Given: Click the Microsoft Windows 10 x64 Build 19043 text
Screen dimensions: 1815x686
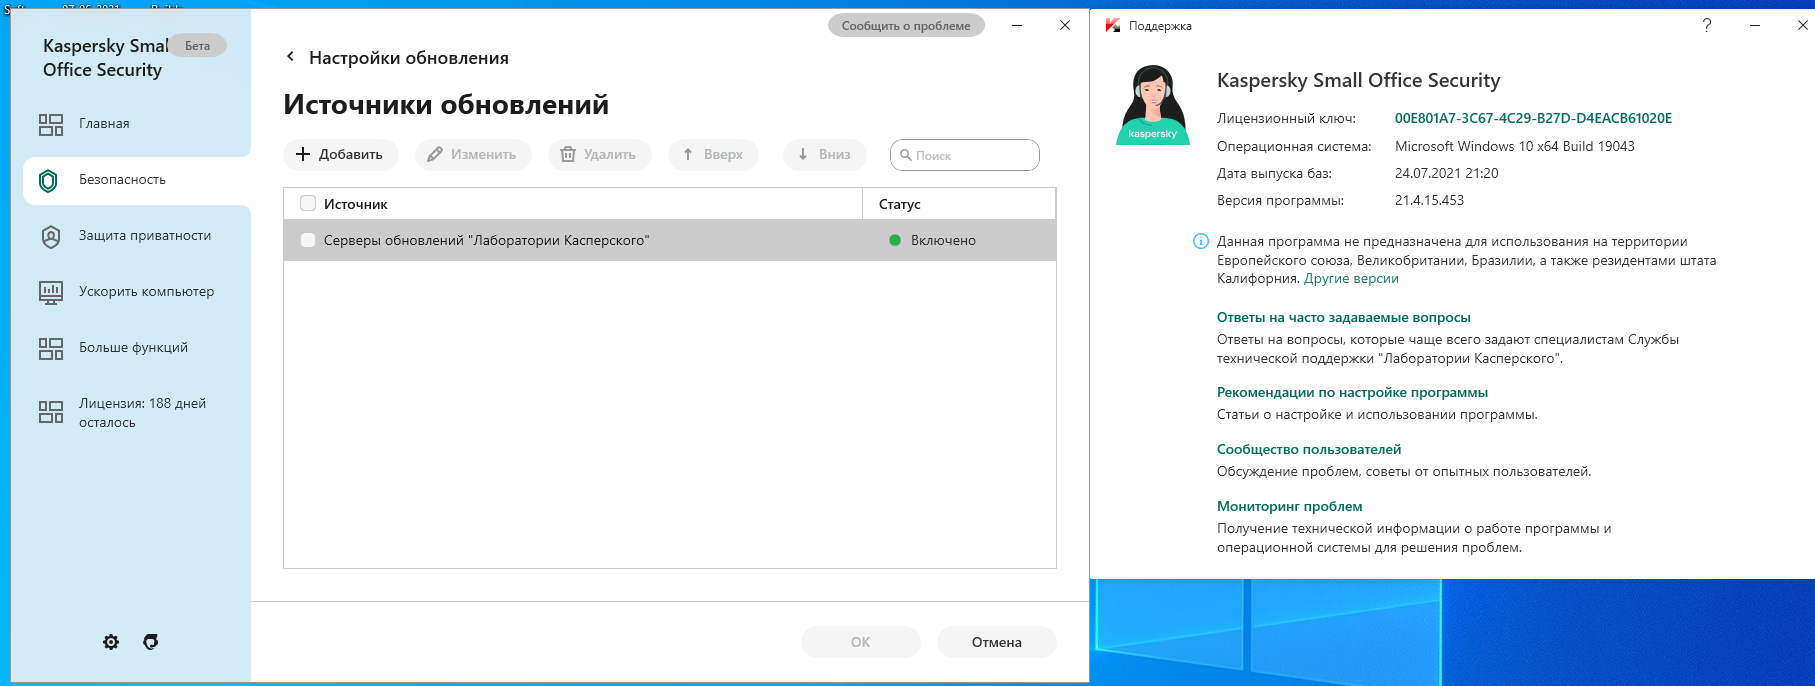Looking at the screenshot, I should (x=1515, y=146).
